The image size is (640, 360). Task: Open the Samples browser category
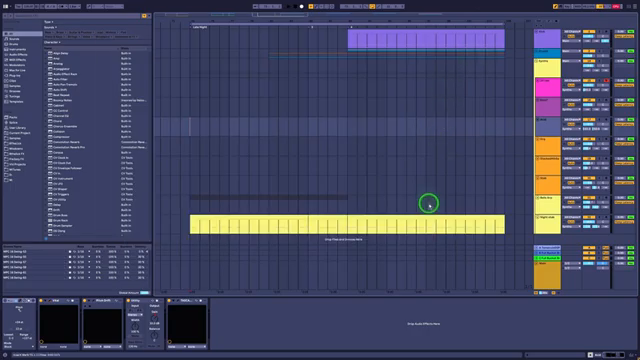click(x=15, y=86)
